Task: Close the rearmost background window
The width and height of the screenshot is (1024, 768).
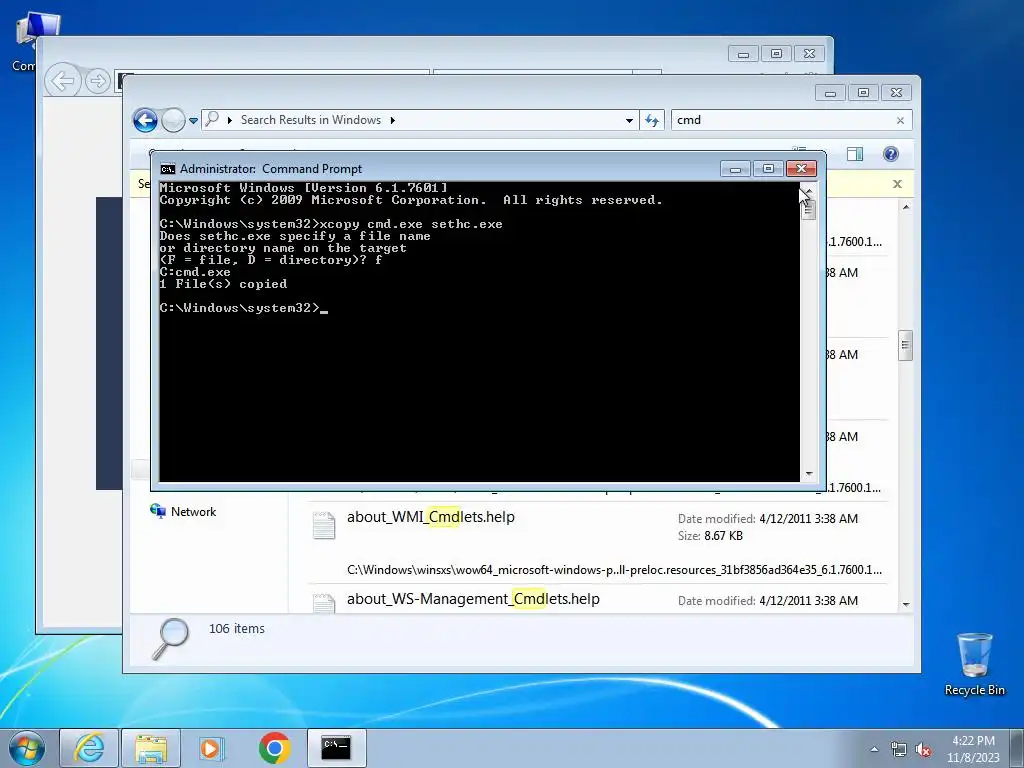Action: pyautogui.click(x=809, y=54)
